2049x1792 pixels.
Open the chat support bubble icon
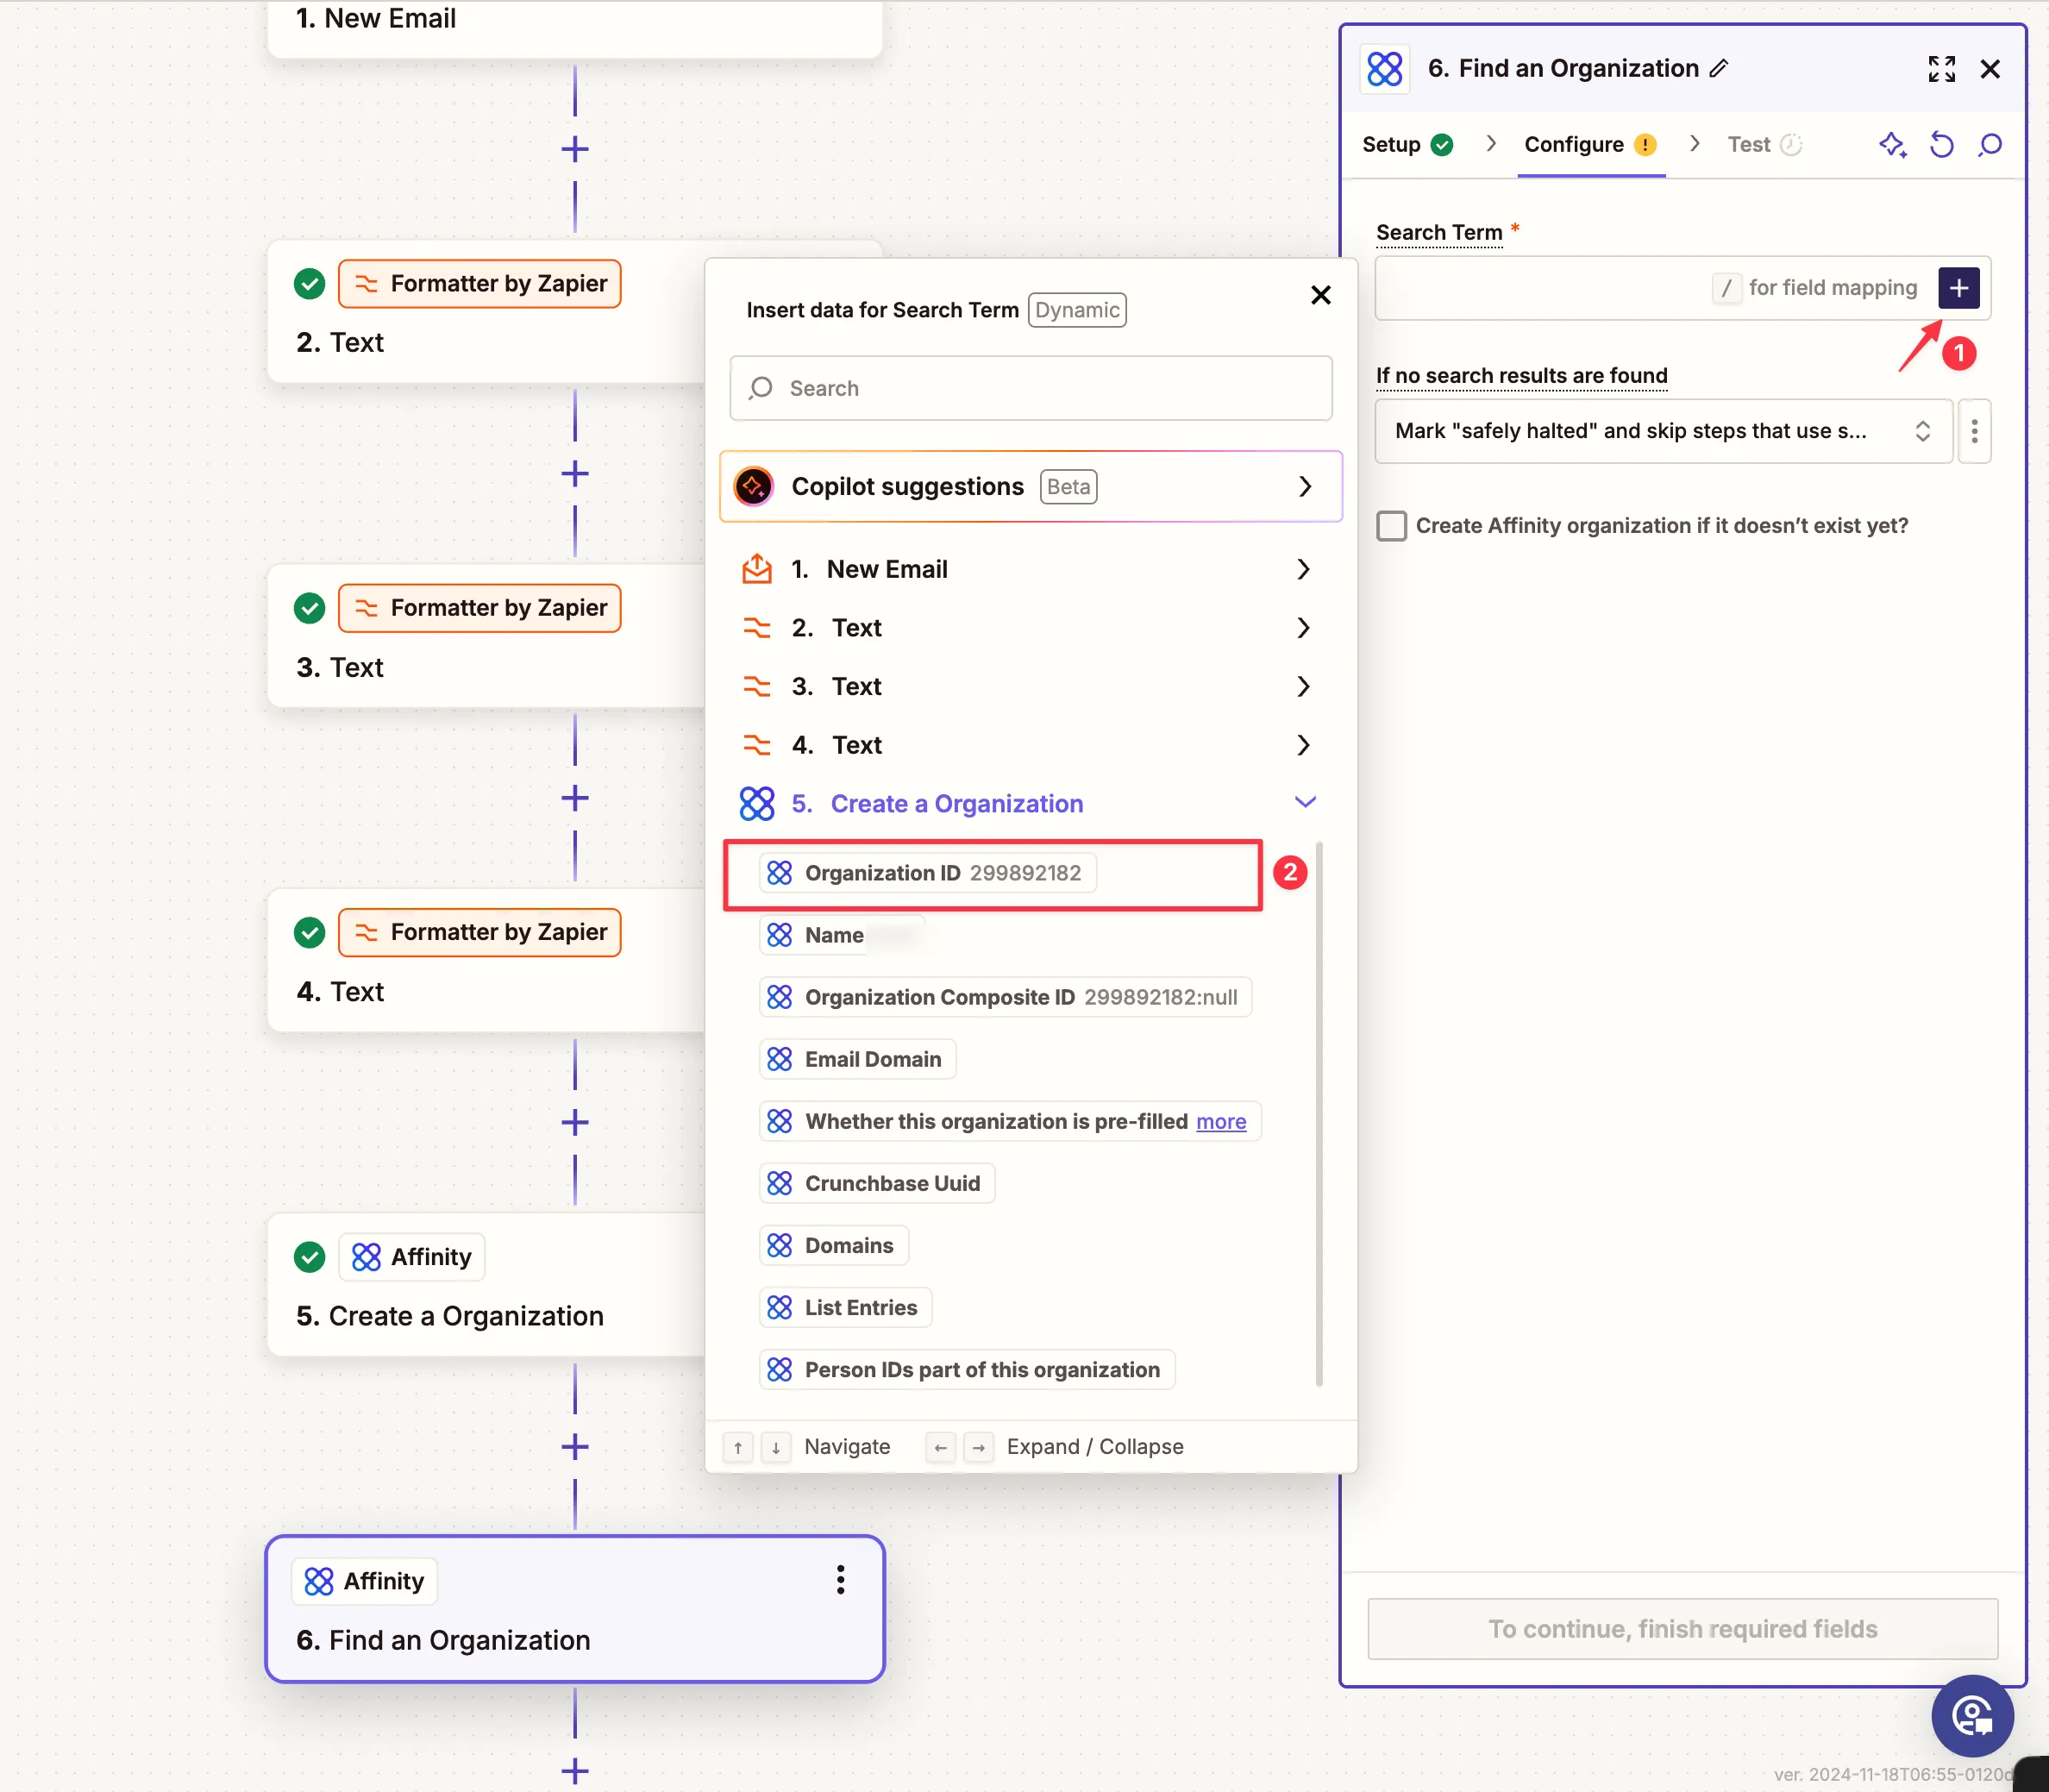1972,1716
